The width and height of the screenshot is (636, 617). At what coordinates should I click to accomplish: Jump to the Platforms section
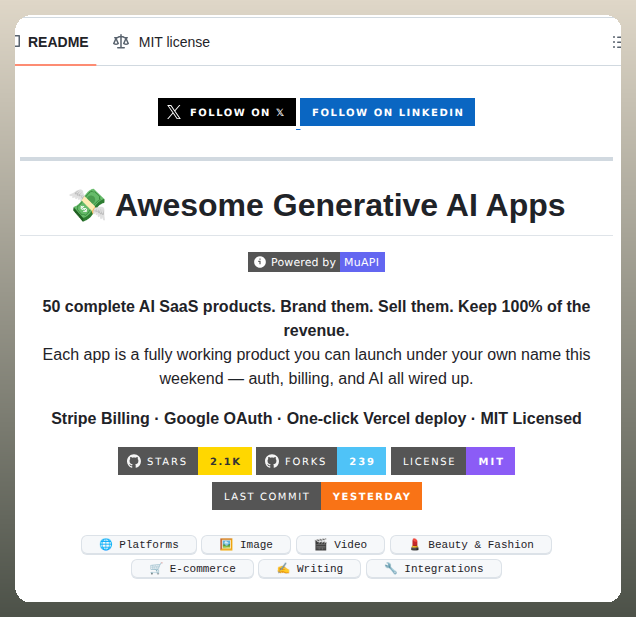tap(139, 544)
